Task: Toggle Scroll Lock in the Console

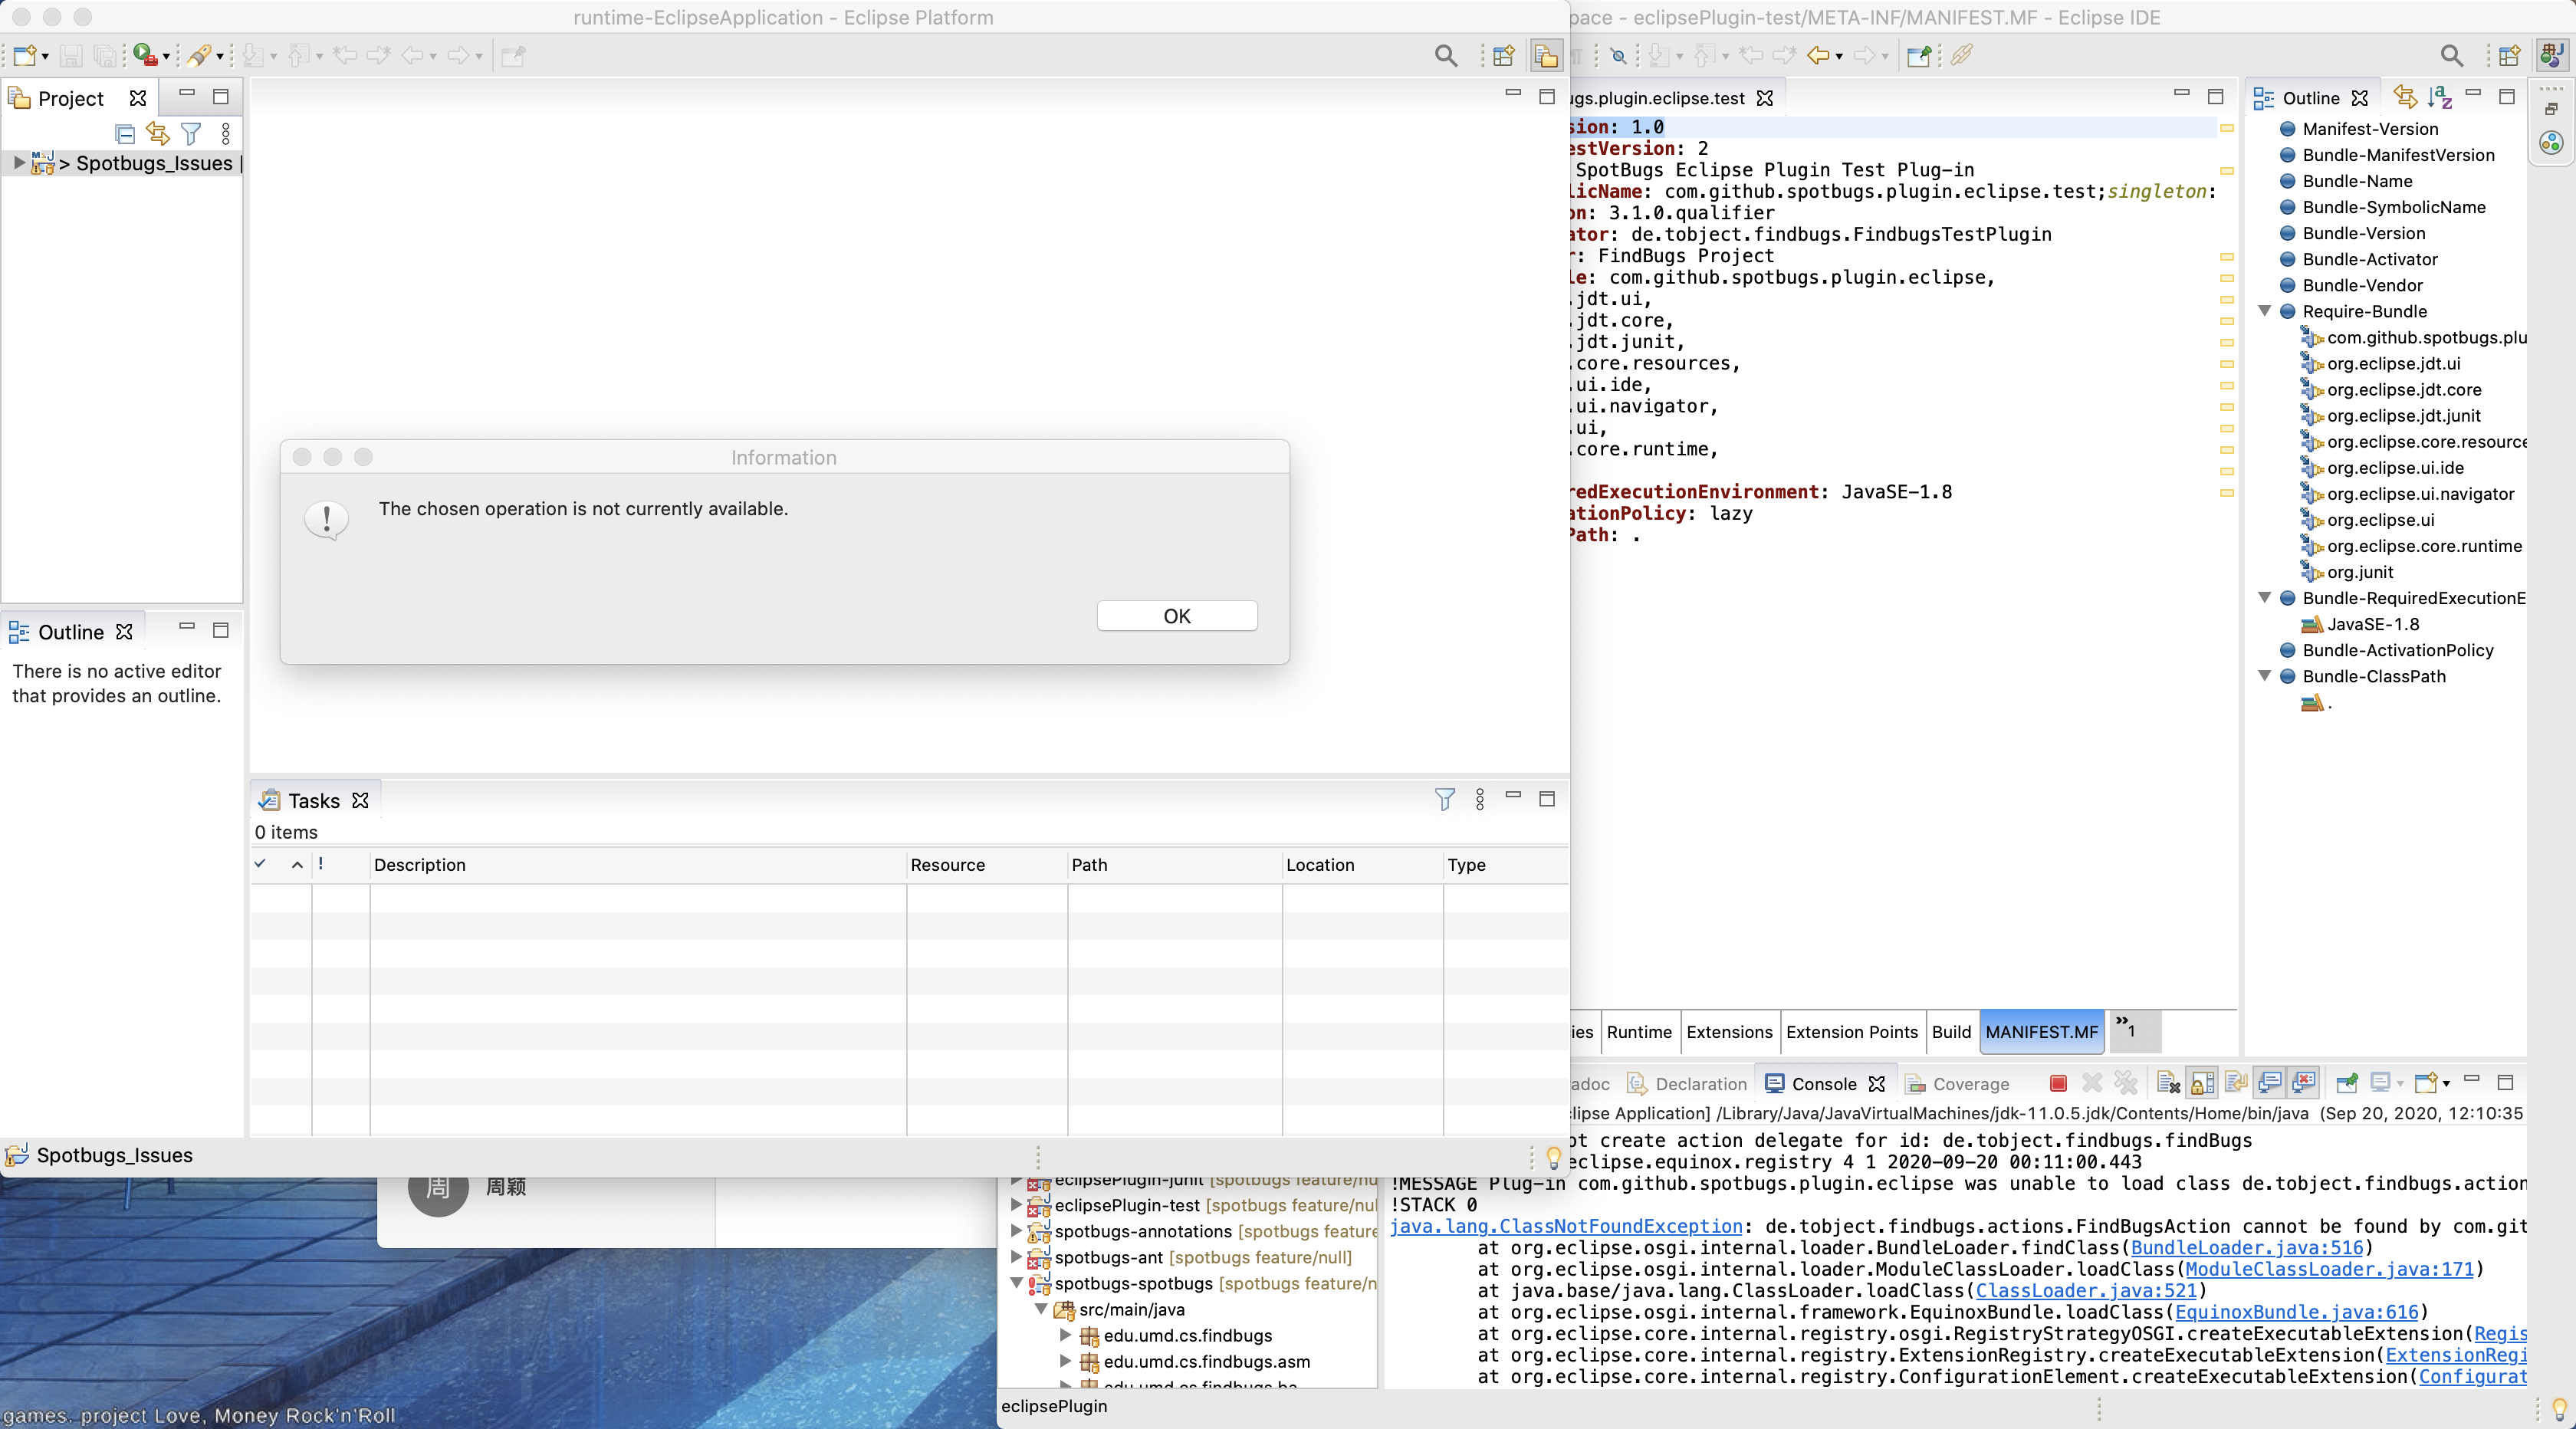Action: pos(2201,1083)
